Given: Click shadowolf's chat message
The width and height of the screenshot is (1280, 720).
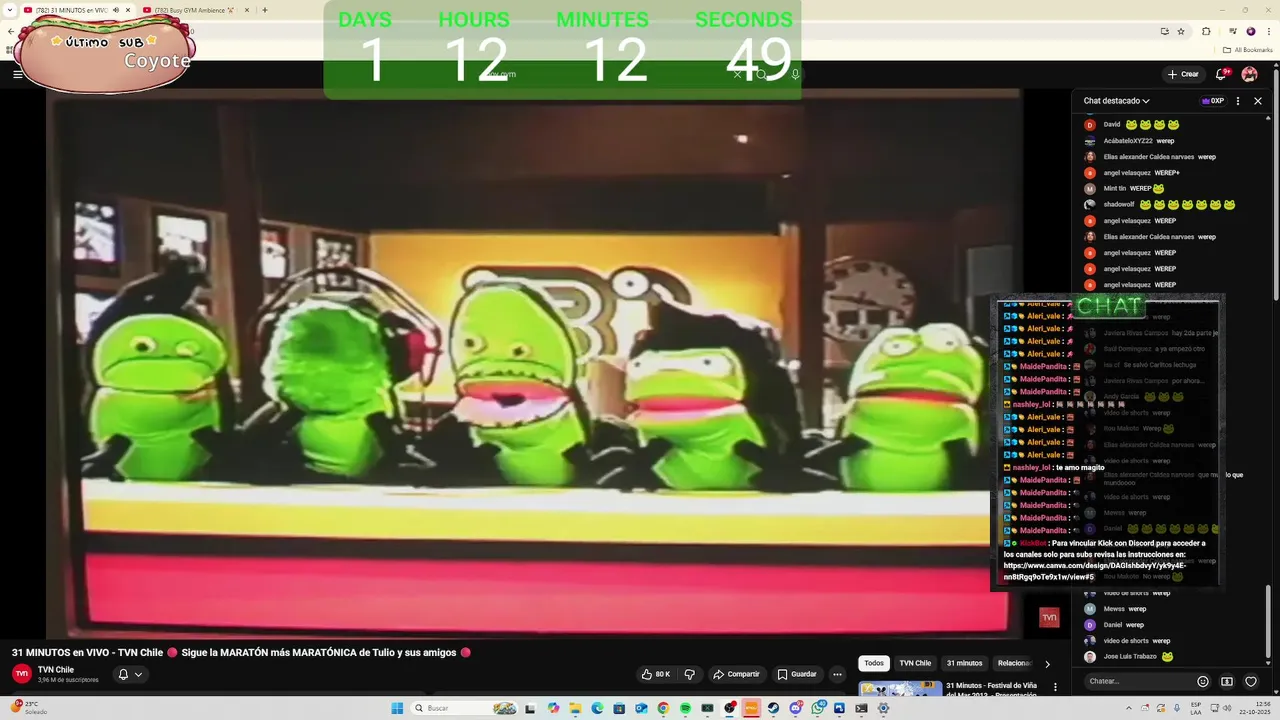Looking at the screenshot, I should point(1161,204).
